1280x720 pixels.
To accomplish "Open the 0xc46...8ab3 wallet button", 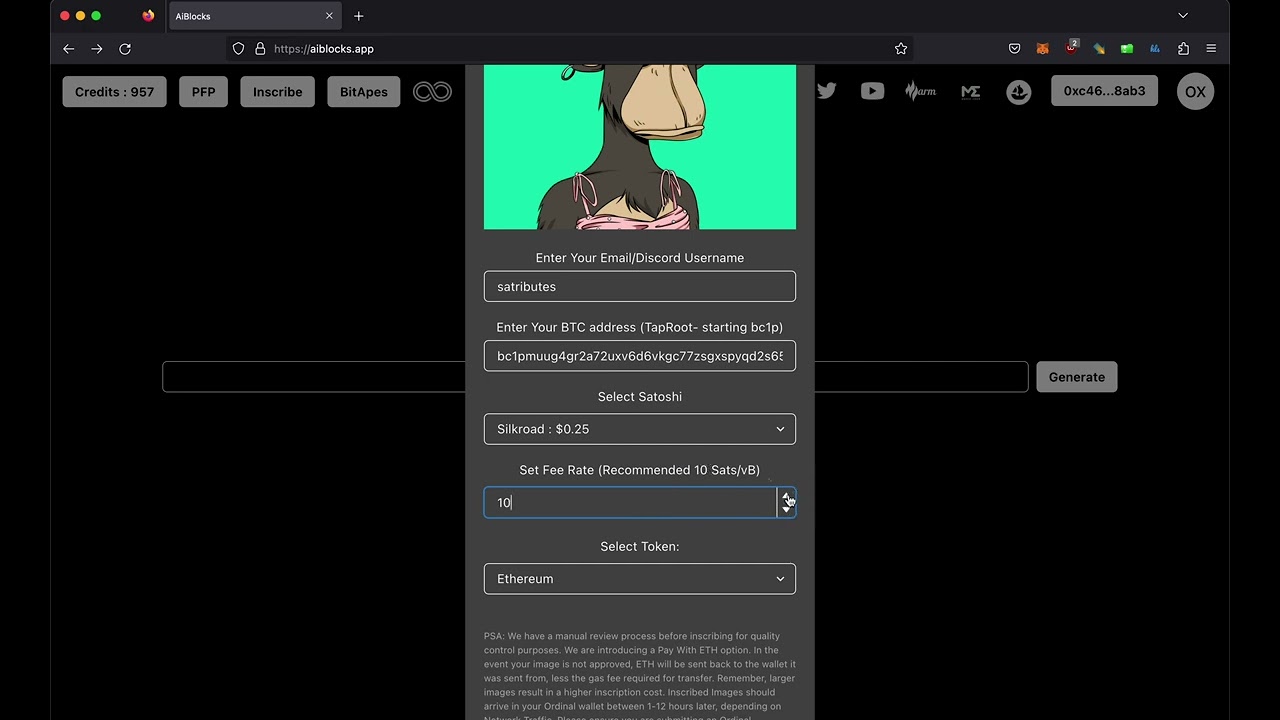I will (1104, 91).
